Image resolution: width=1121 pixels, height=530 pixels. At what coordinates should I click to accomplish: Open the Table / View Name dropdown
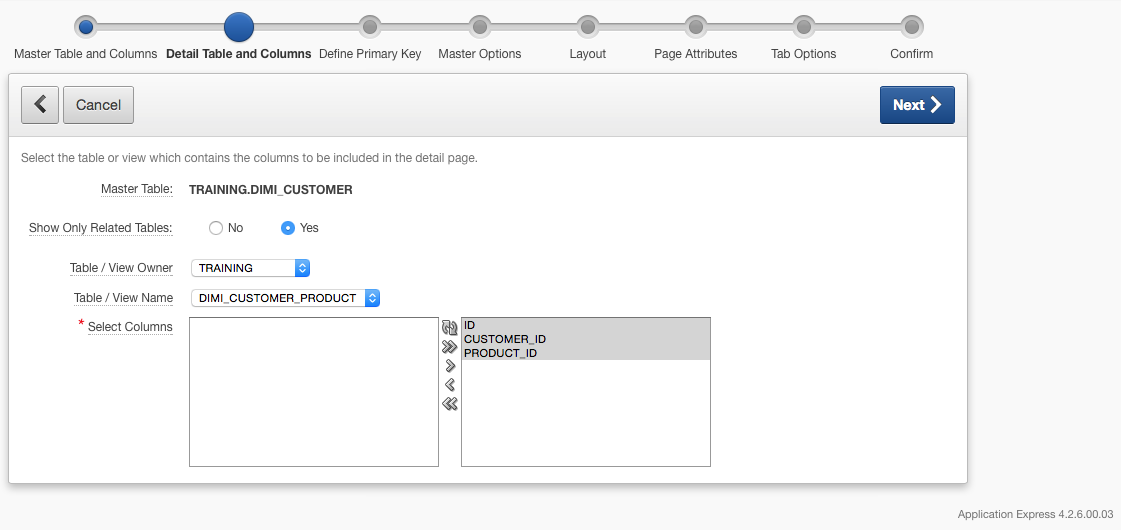(x=285, y=298)
